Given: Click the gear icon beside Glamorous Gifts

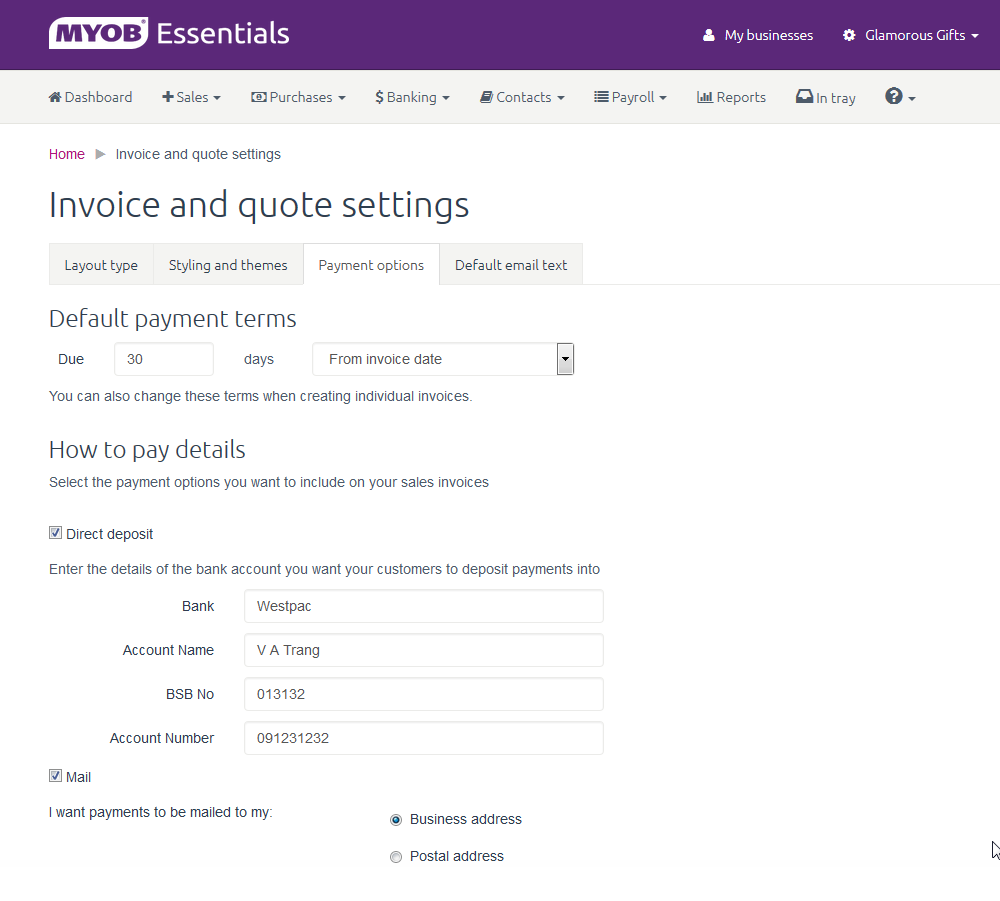Looking at the screenshot, I should [x=849, y=35].
